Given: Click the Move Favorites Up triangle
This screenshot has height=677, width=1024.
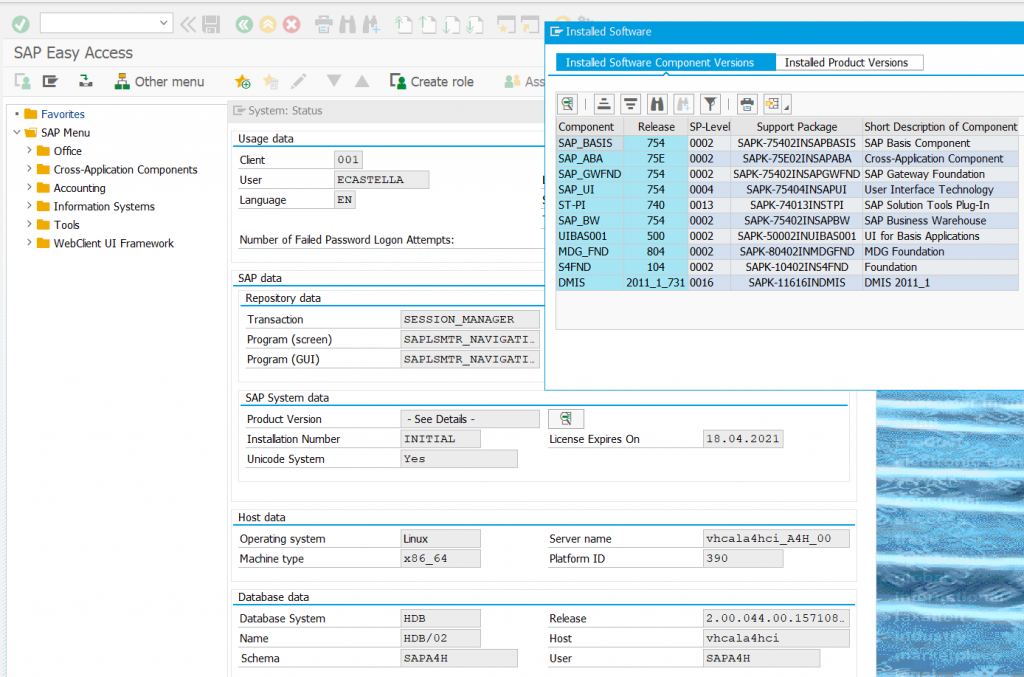Looking at the screenshot, I should tap(362, 81).
